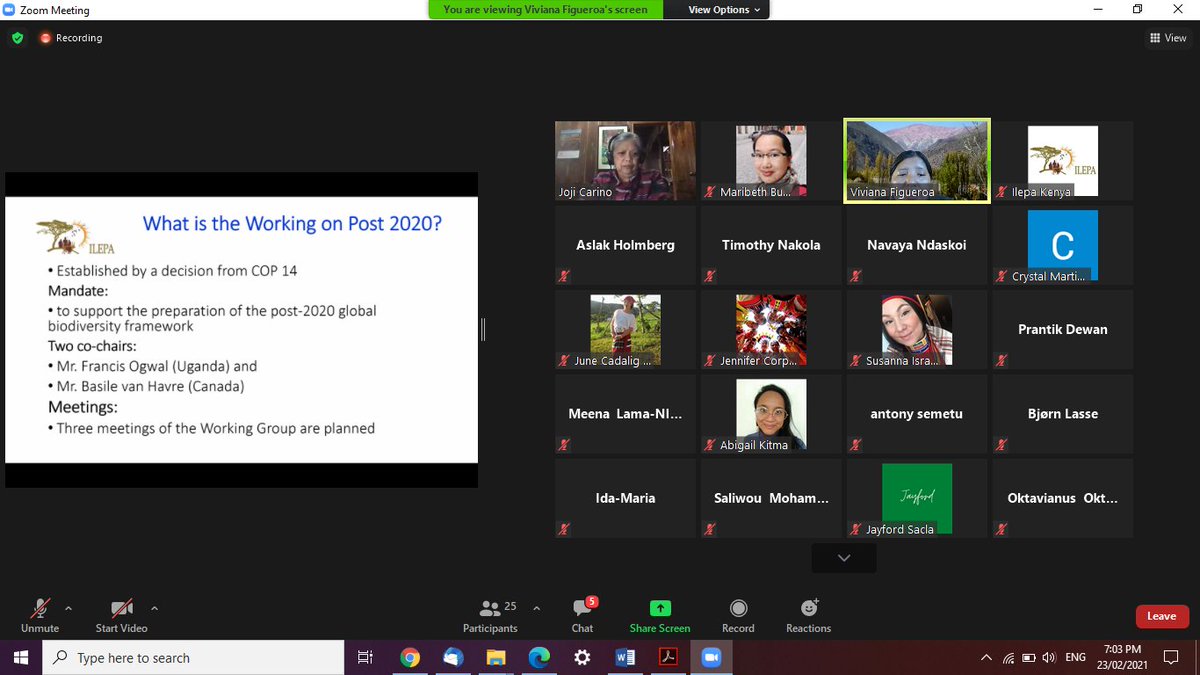Image resolution: width=1200 pixels, height=675 pixels.
Task: Select Saliwou Moham participant tile
Action: click(770, 498)
